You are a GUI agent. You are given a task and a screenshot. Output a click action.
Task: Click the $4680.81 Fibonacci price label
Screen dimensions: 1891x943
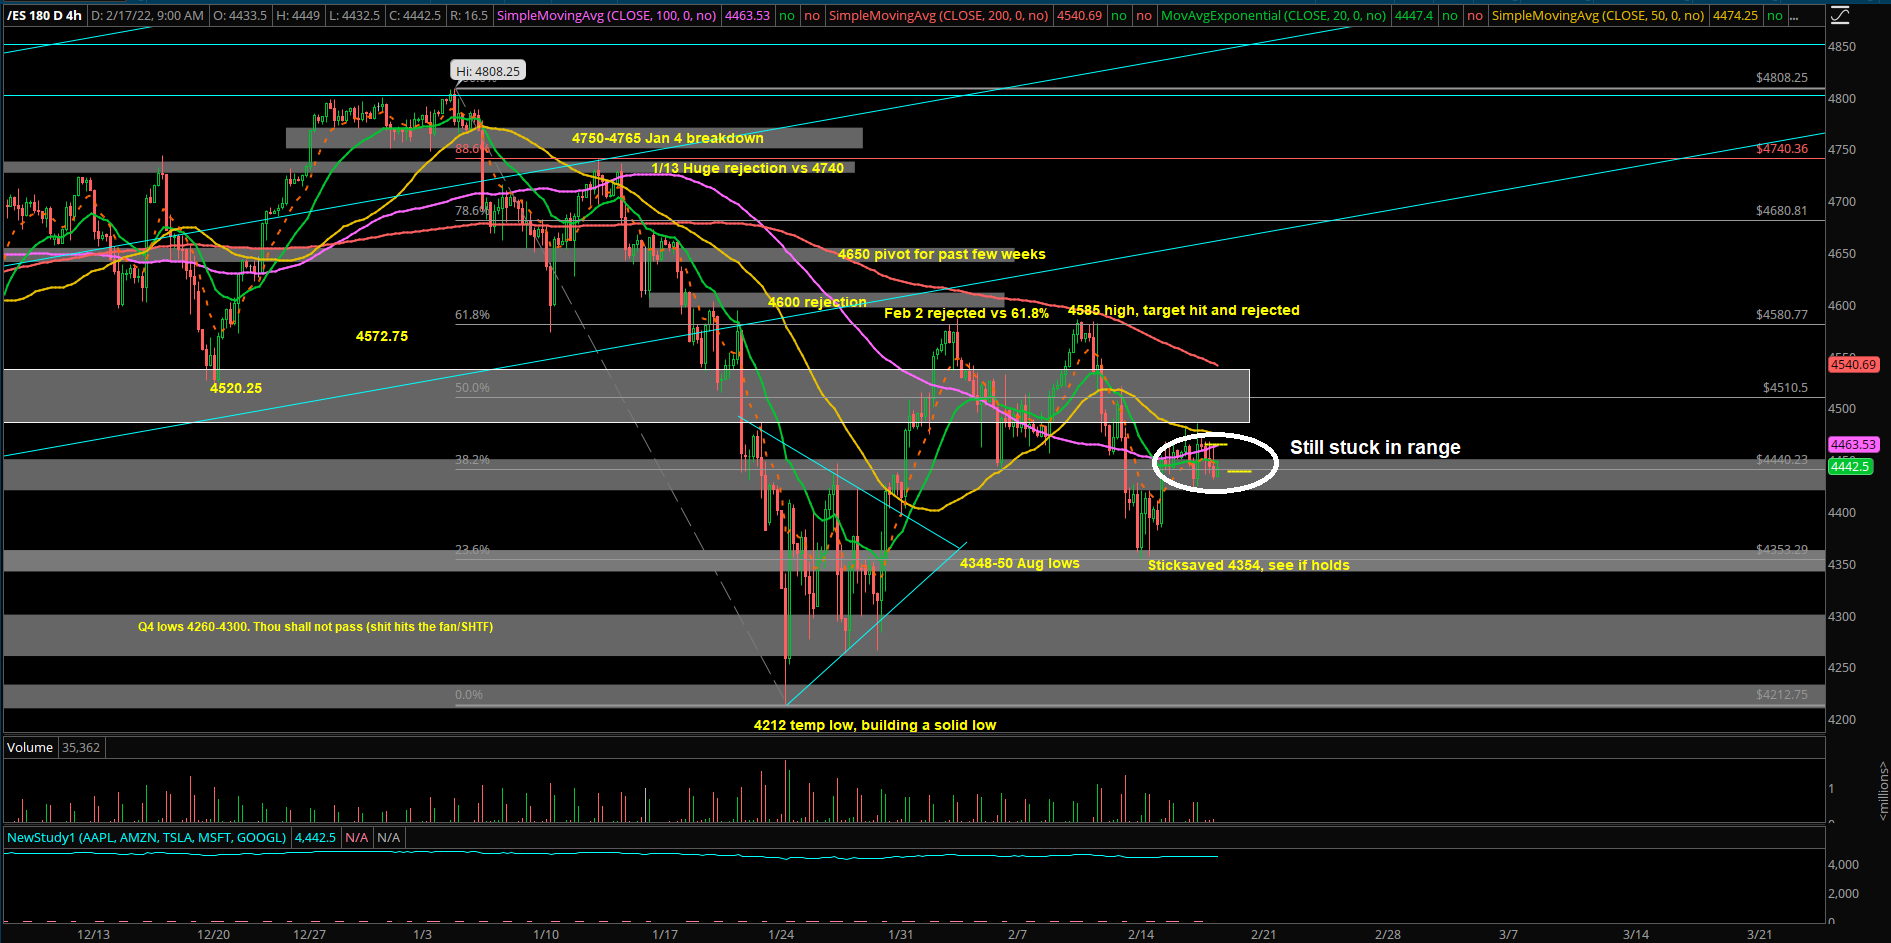click(x=1782, y=210)
